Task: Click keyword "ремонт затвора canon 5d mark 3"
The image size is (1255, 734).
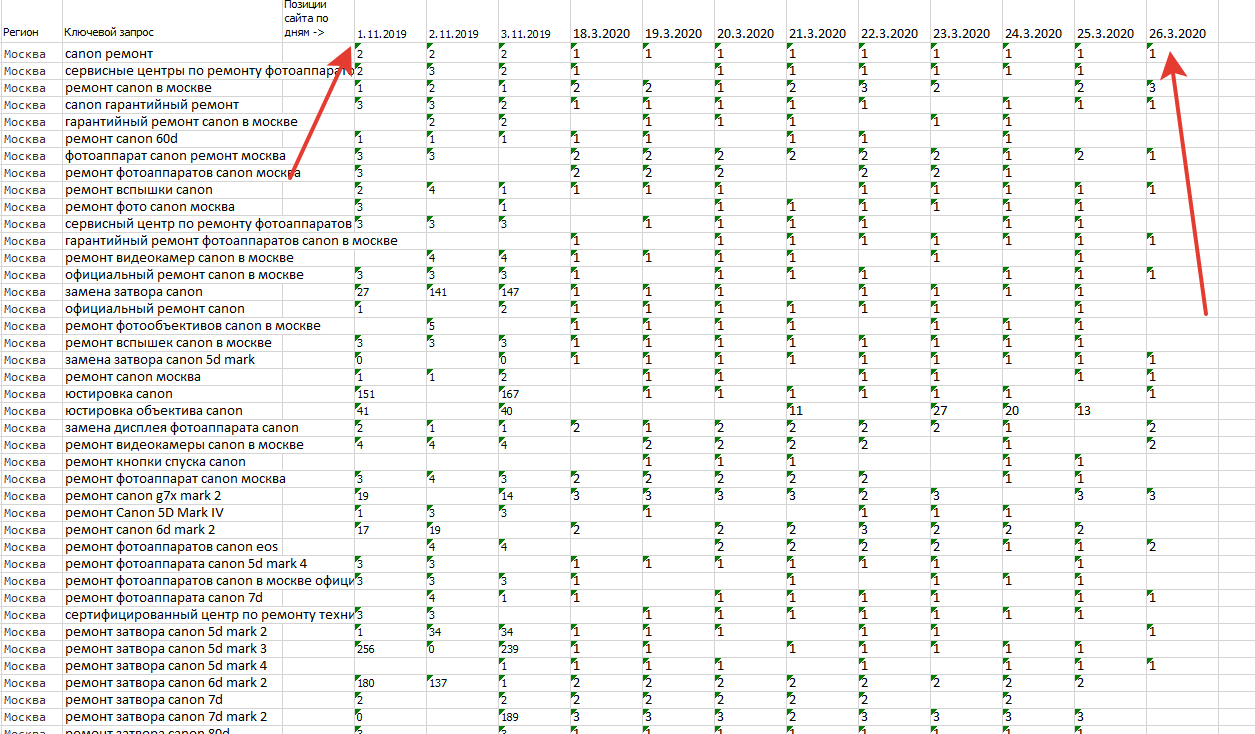Action: [x=166, y=648]
